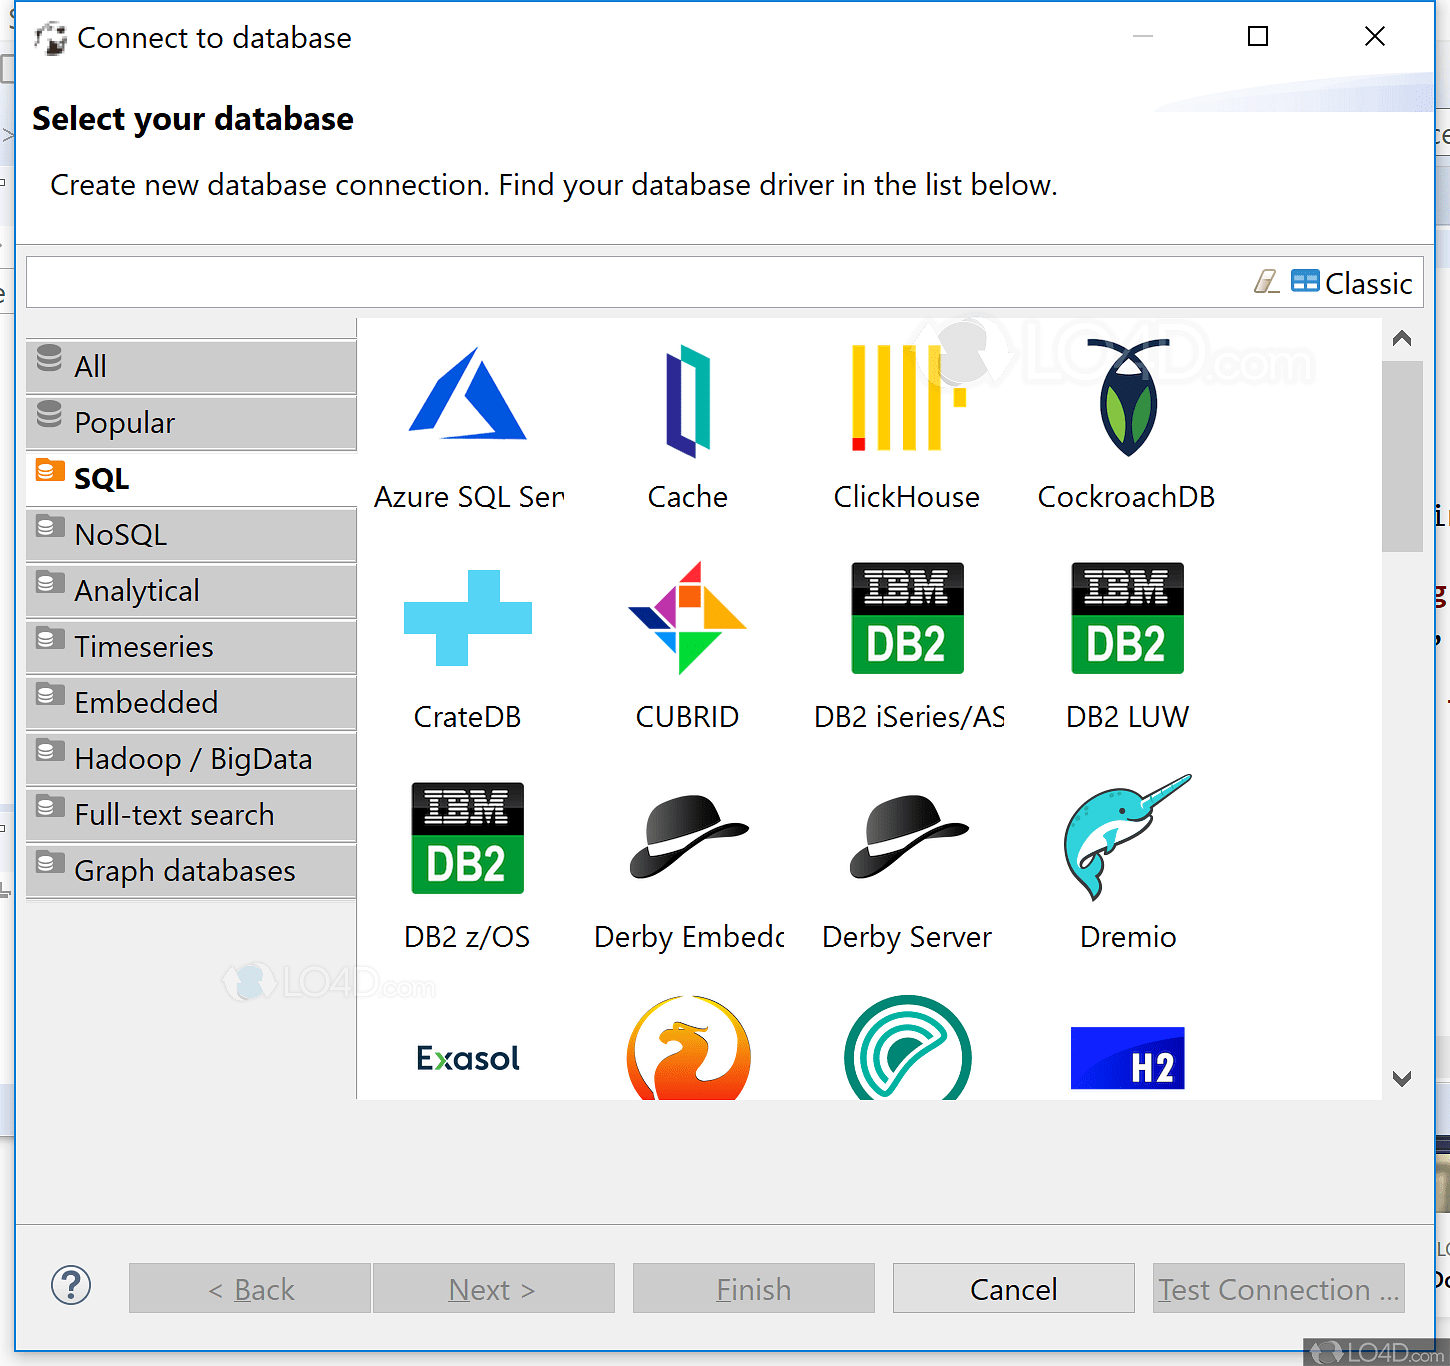1450x1366 pixels.
Task: Choose the CrateDB blue cross icon
Action: pos(468,618)
